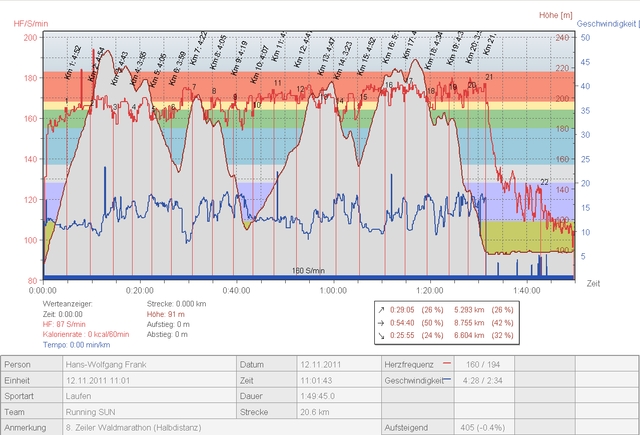This screenshot has height=435, width=640.
Task: Click the ascending arrow icon in the legend
Action: (x=384, y=310)
